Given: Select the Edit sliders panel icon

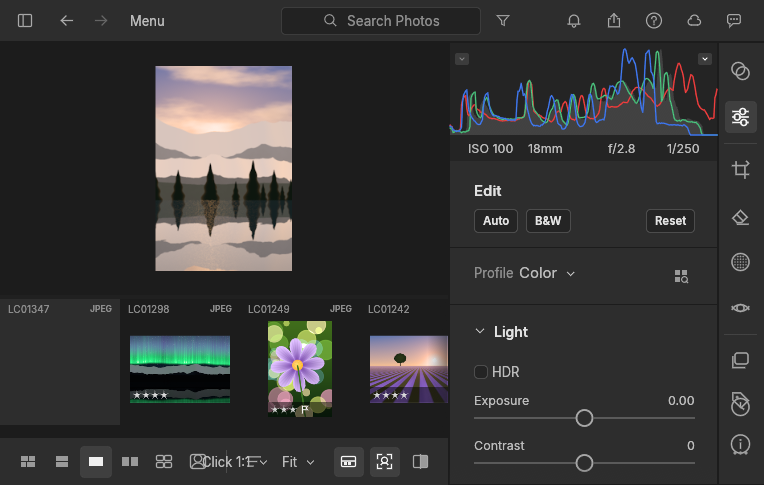Looking at the screenshot, I should 741,117.
